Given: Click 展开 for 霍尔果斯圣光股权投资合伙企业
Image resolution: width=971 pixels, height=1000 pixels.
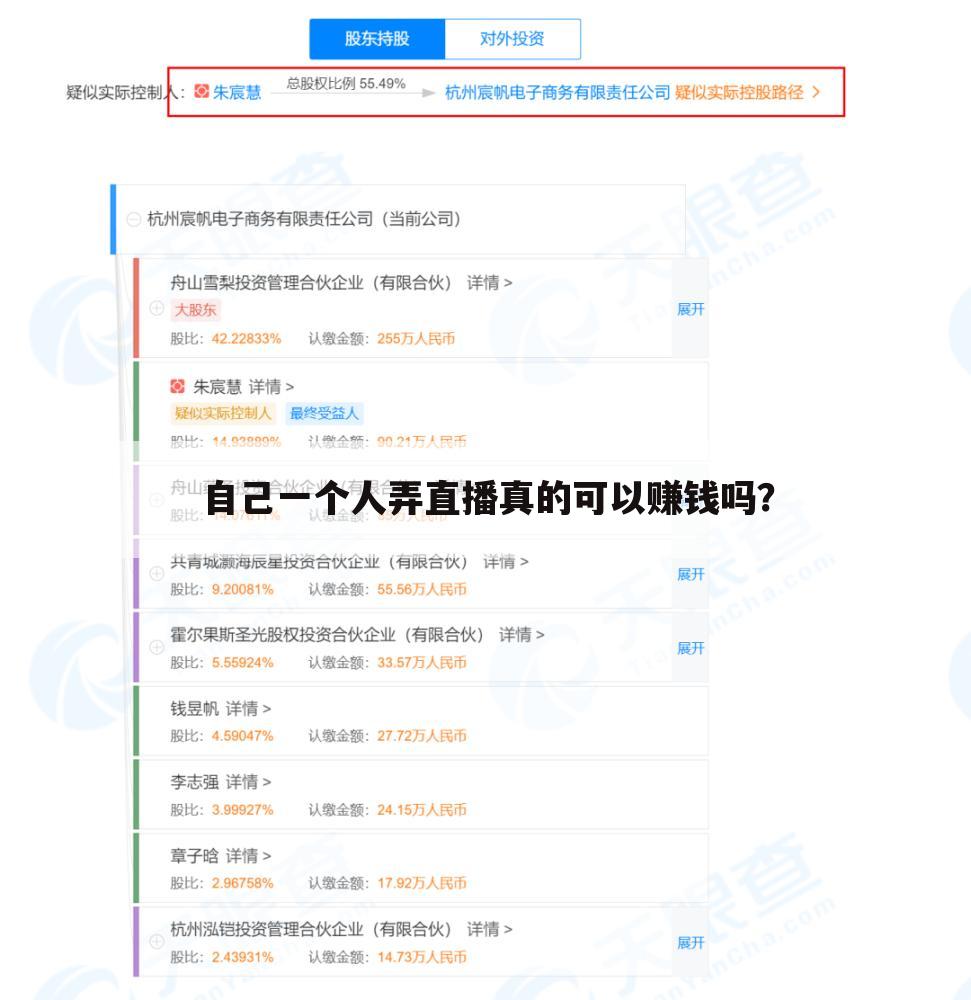Looking at the screenshot, I should click(690, 648).
